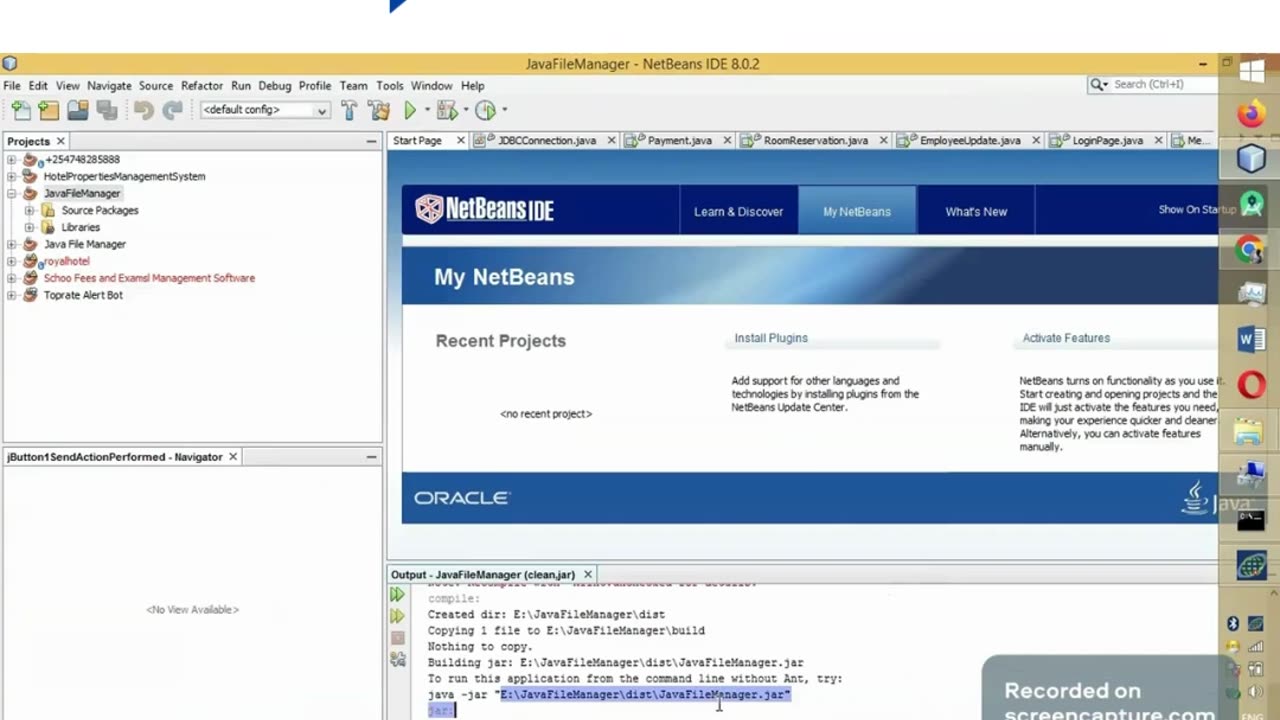Click the Build Project hammer icon
The width and height of the screenshot is (1280, 720).
click(349, 110)
